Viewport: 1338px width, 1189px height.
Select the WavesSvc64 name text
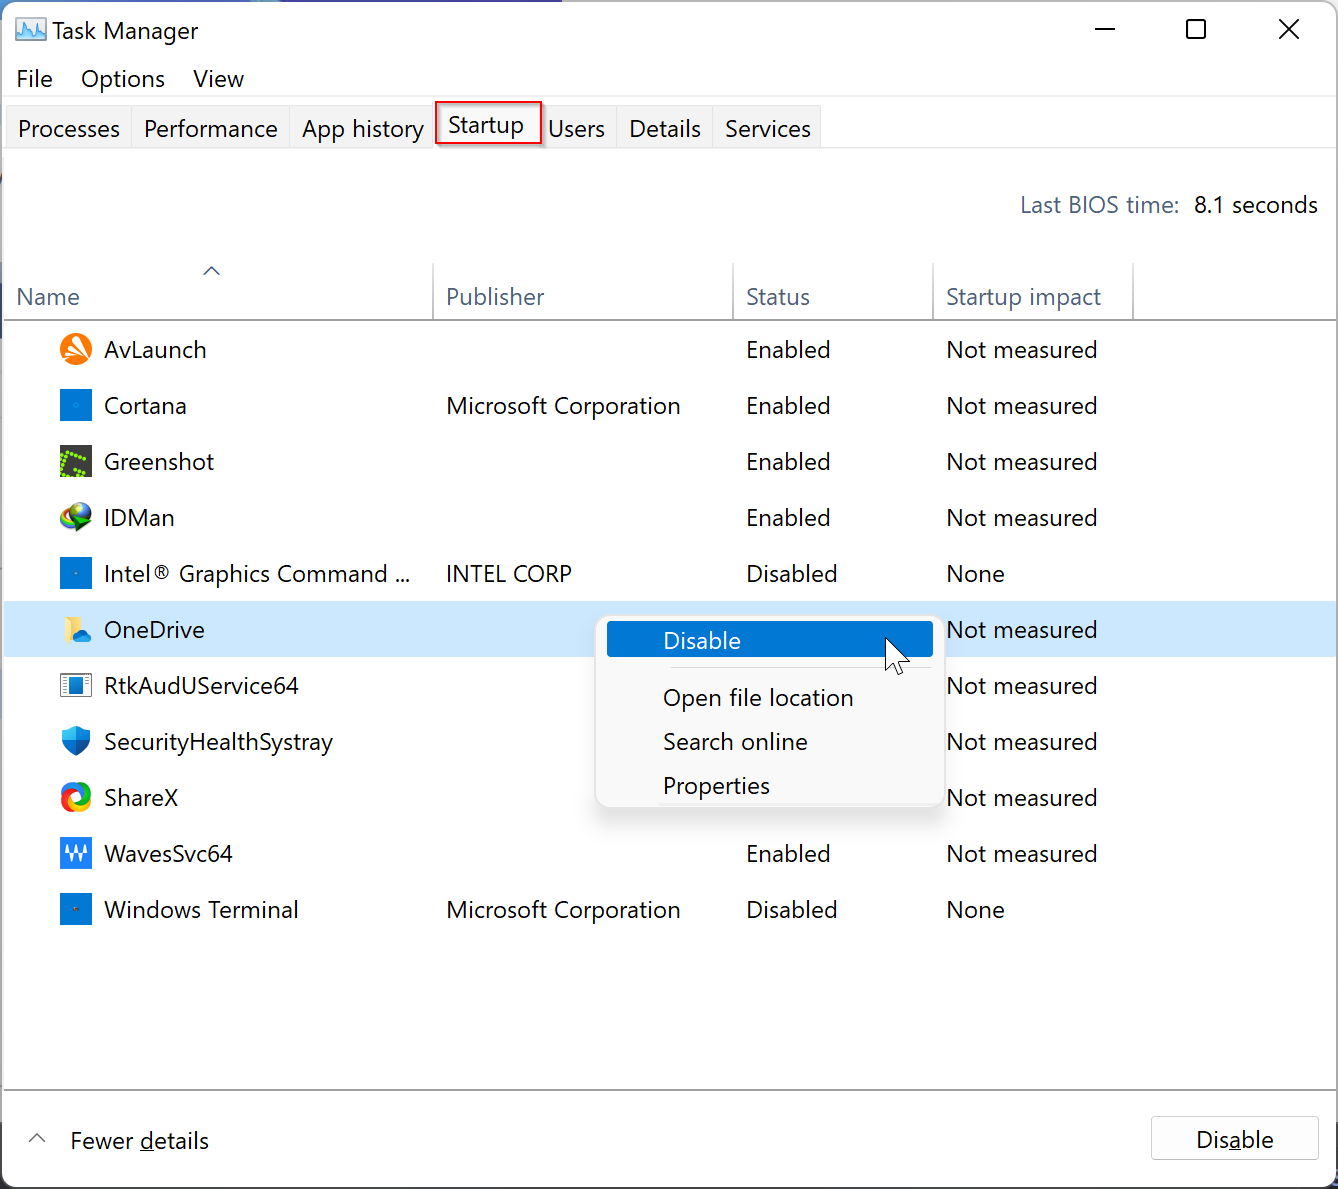168,854
